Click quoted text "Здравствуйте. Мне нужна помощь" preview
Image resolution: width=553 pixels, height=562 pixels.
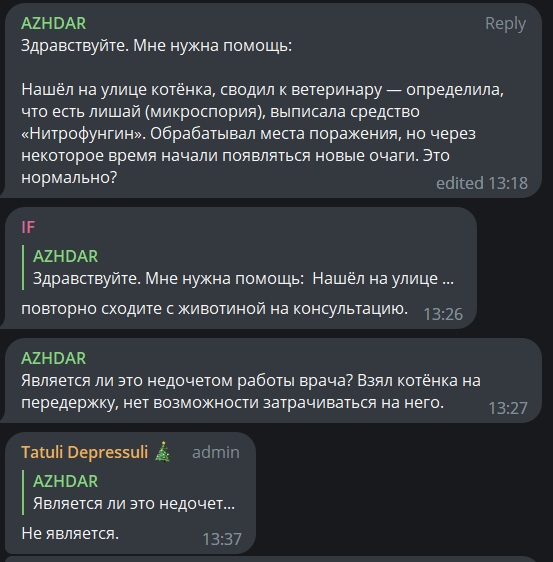pos(168,278)
